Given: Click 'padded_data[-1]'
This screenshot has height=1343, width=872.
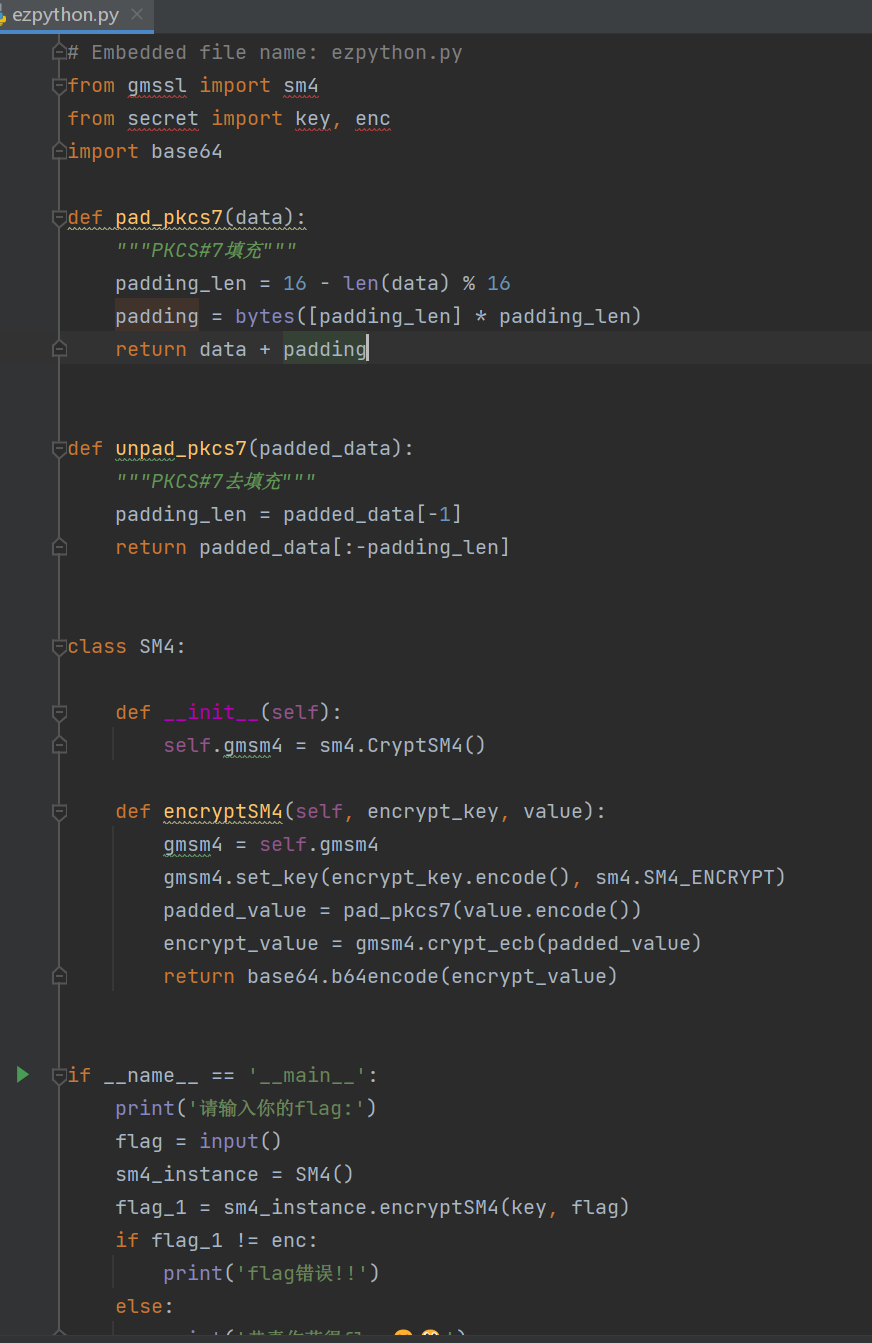Looking at the screenshot, I should pyautogui.click(x=373, y=514).
